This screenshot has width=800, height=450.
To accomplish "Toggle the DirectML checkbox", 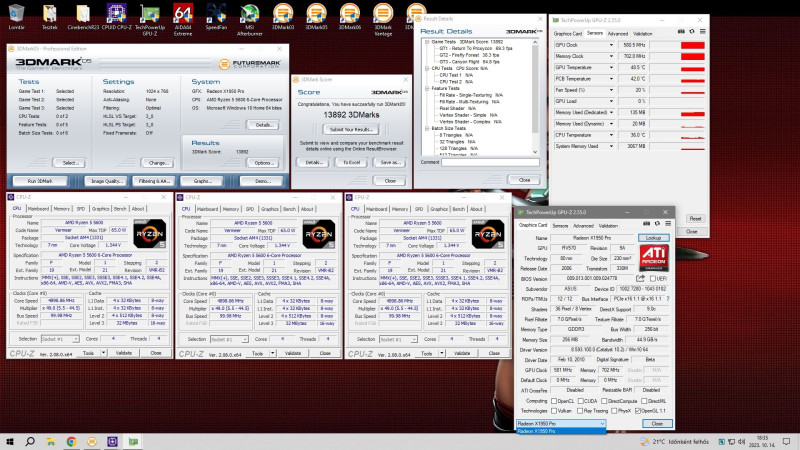I will (x=644, y=401).
